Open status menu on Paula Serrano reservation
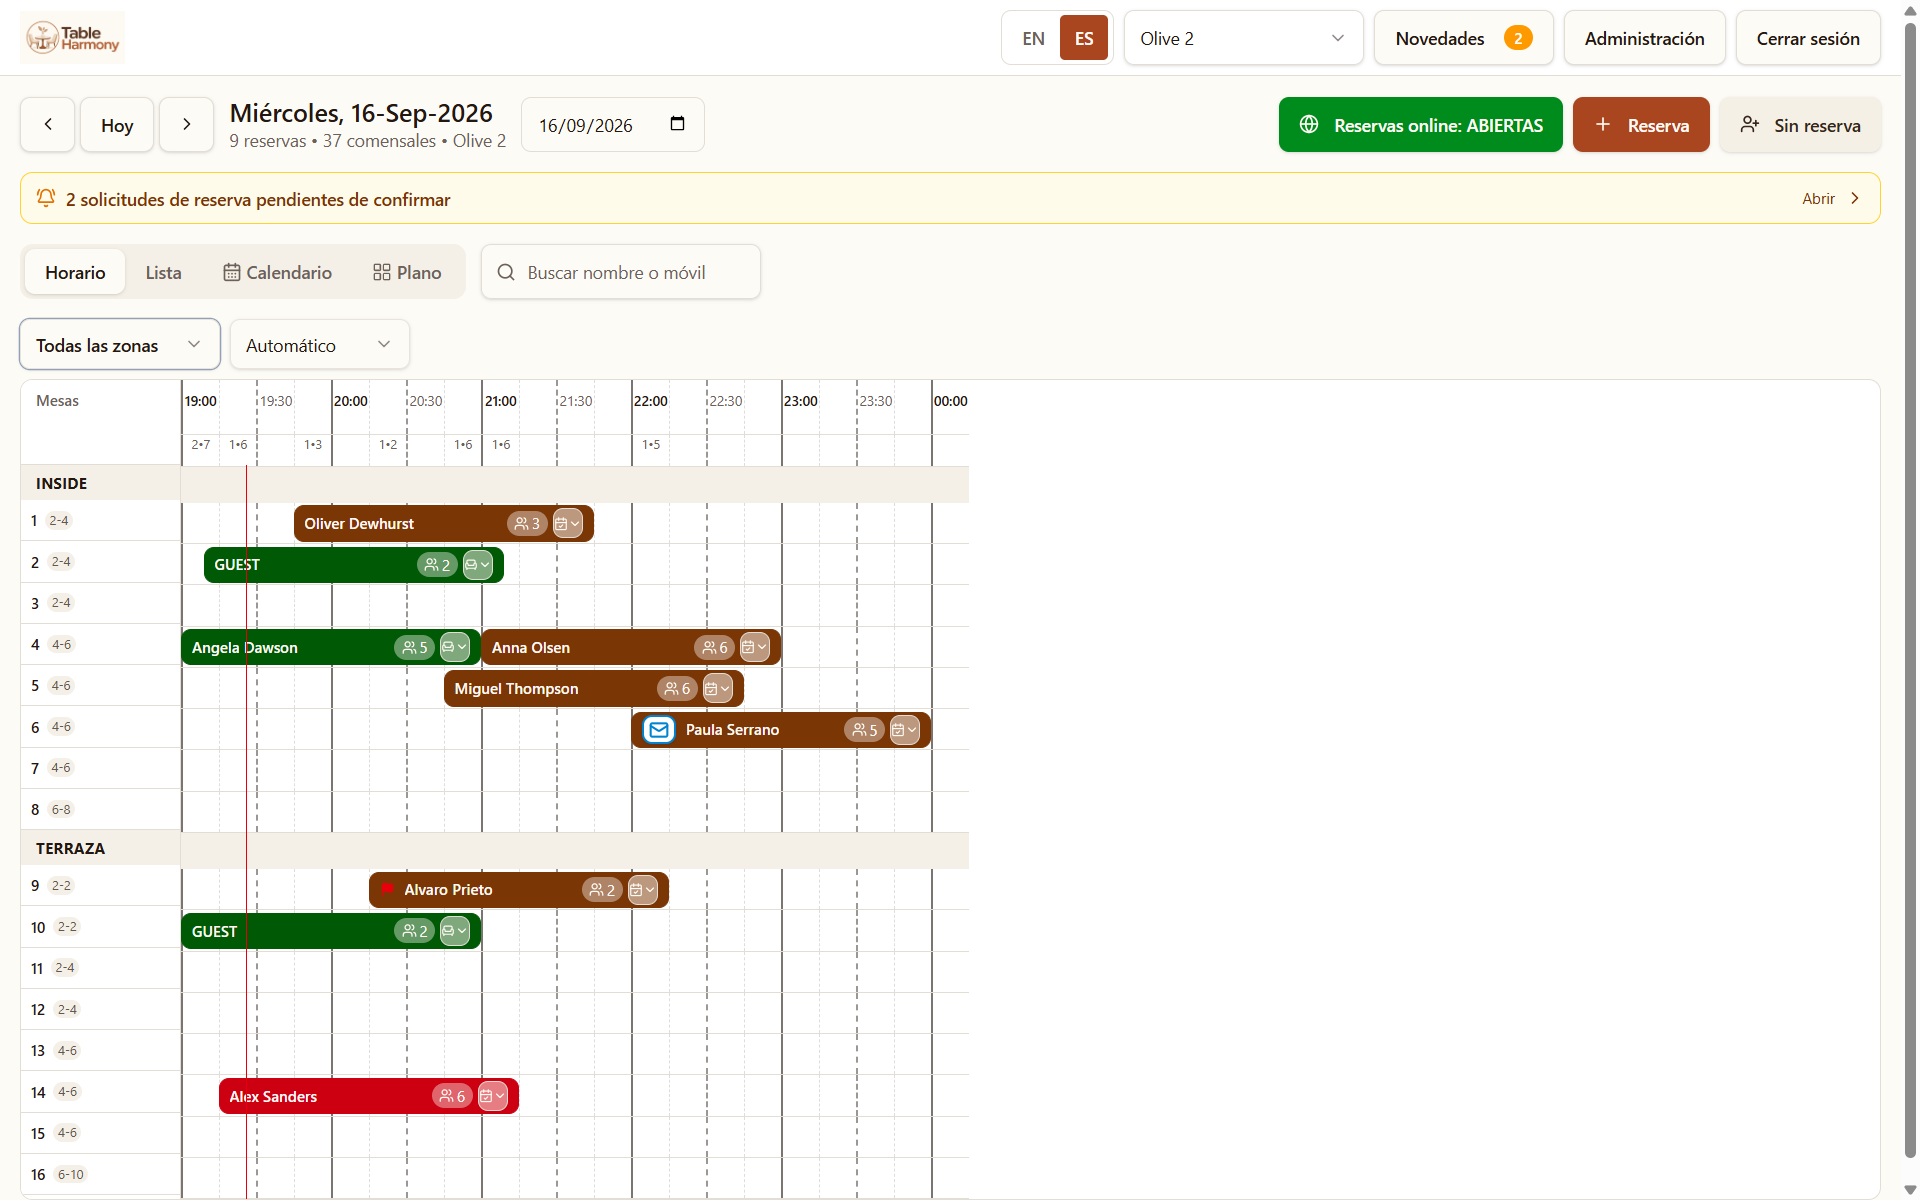Screen dimensions: 1920x1200 [904, 730]
